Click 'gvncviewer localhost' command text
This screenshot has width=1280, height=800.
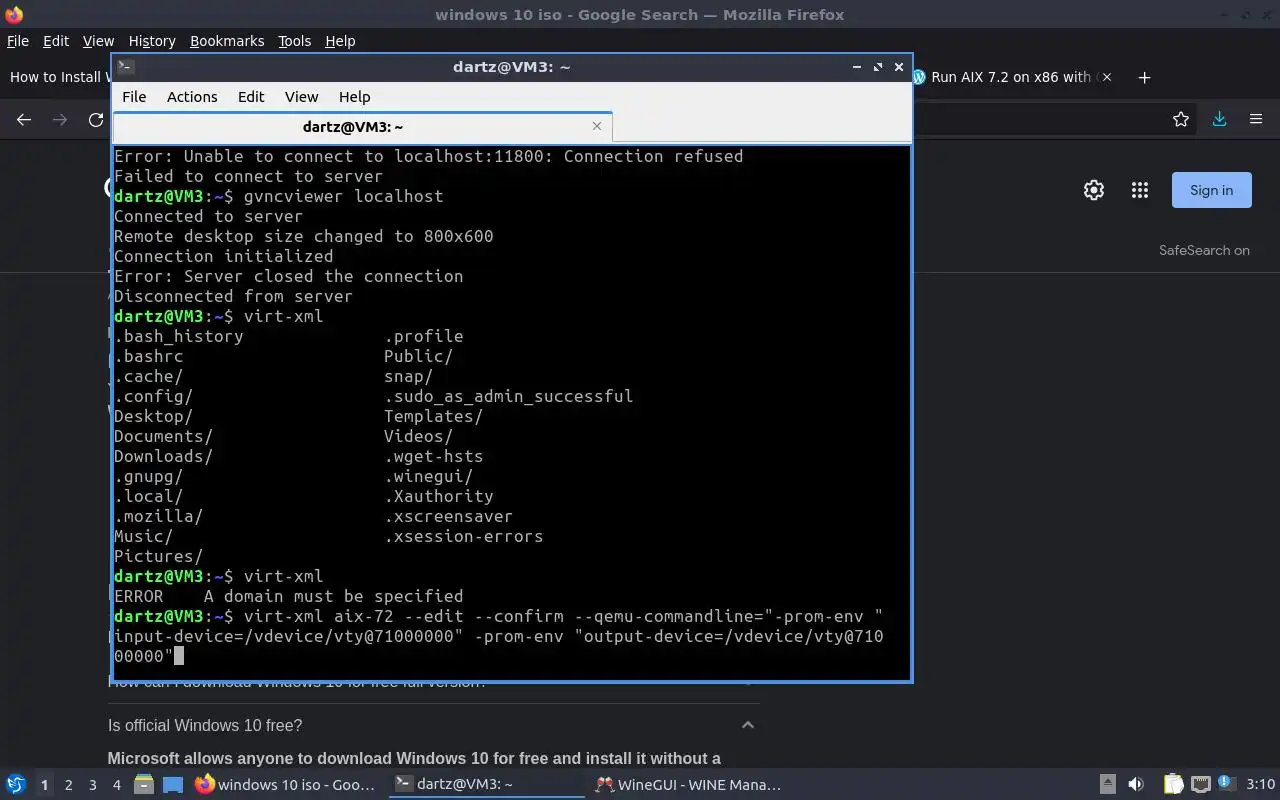click(343, 196)
